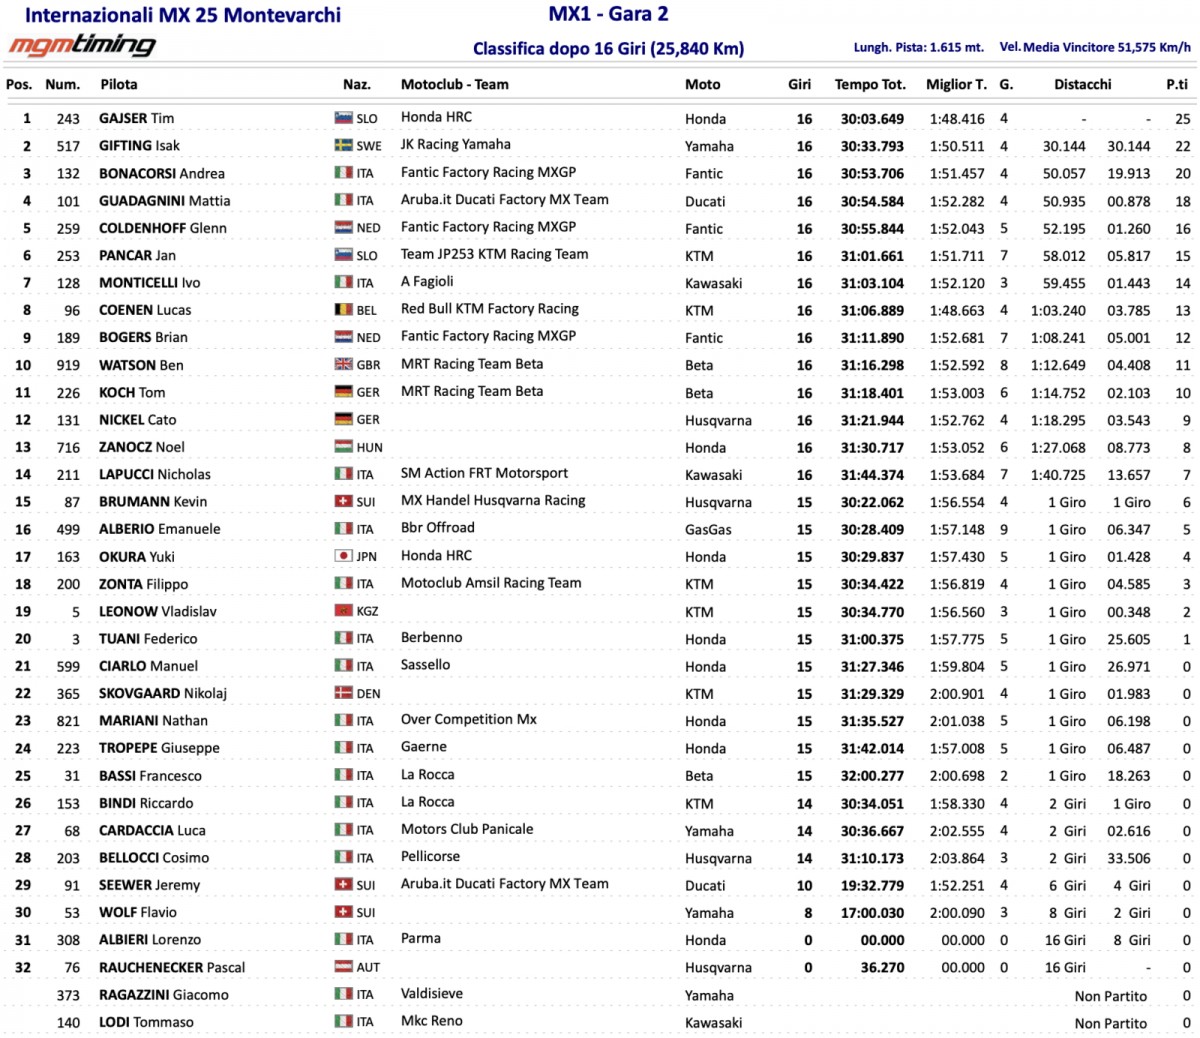This screenshot has height=1038, width=1200.
Task: Select the Italian flag beside ALBERIO Emanuele
Action: pos(343,529)
